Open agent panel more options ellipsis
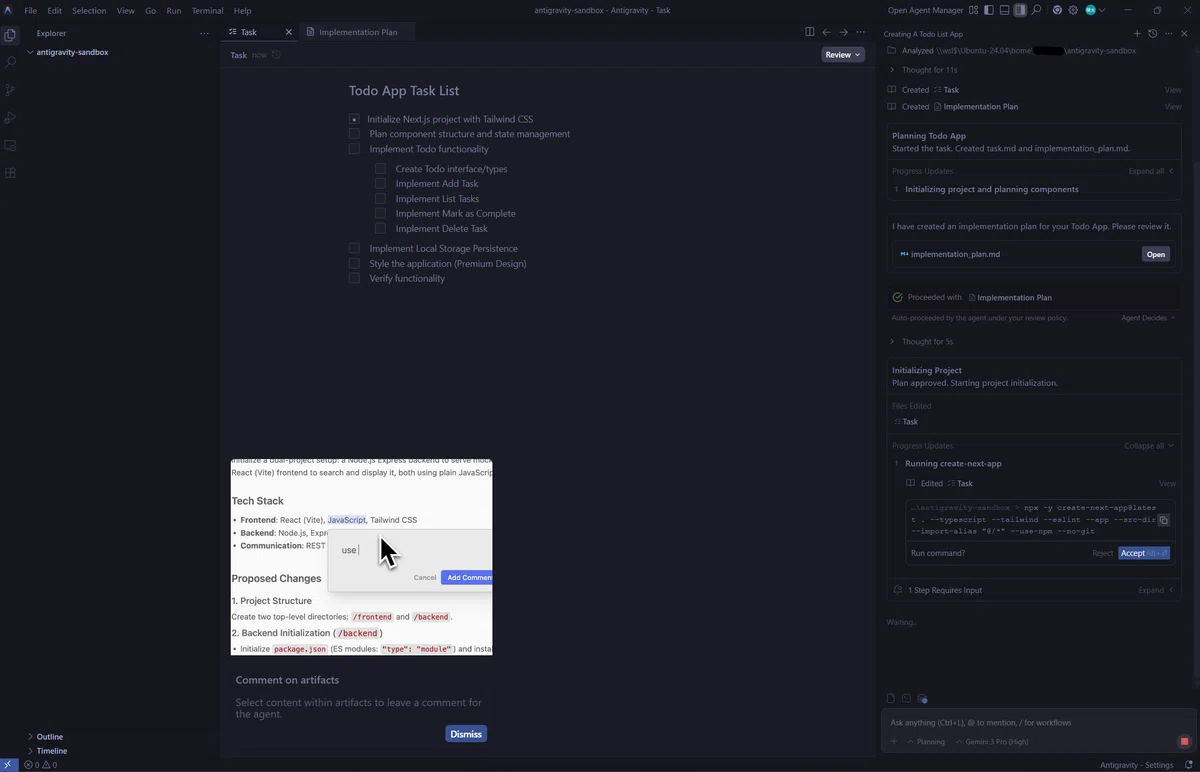This screenshot has height=772, width=1200. point(1168,34)
